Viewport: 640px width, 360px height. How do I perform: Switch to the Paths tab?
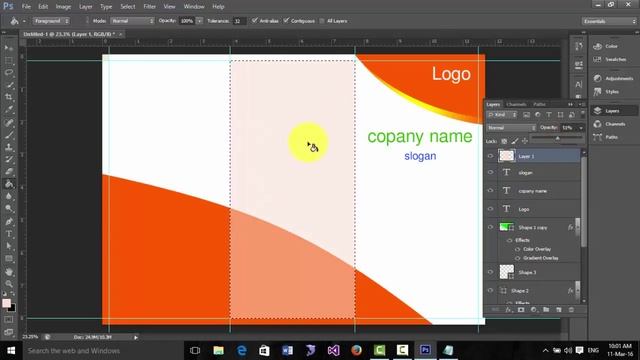point(539,104)
